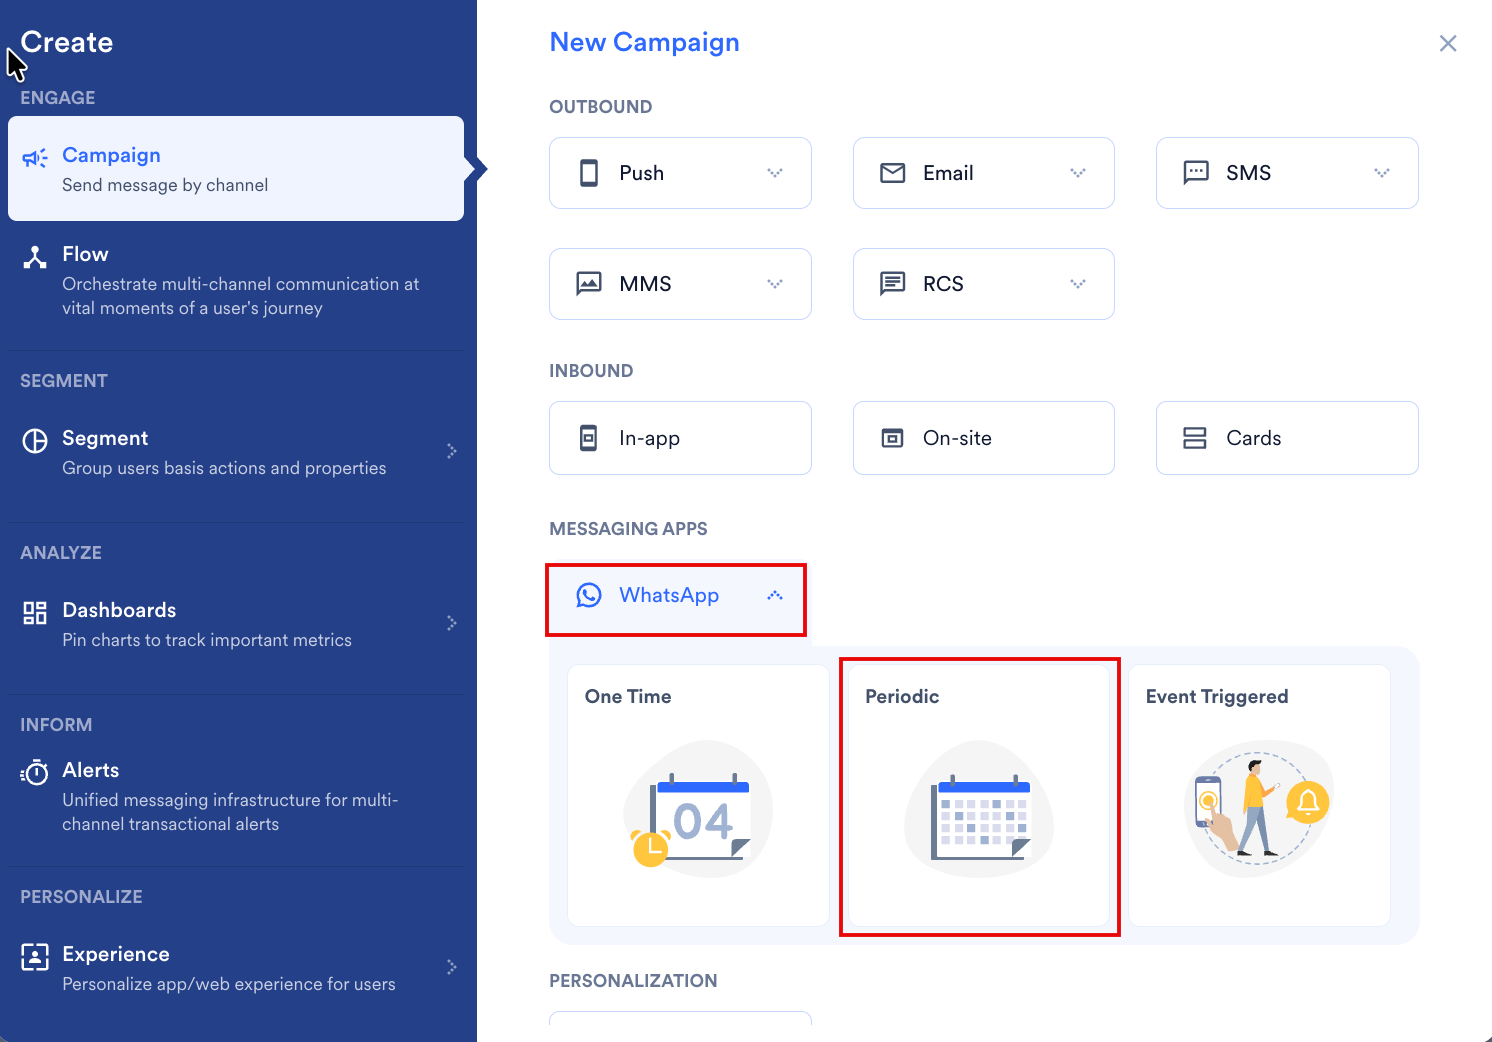
Task: Choose the MMS campaign channel
Action: click(x=680, y=284)
